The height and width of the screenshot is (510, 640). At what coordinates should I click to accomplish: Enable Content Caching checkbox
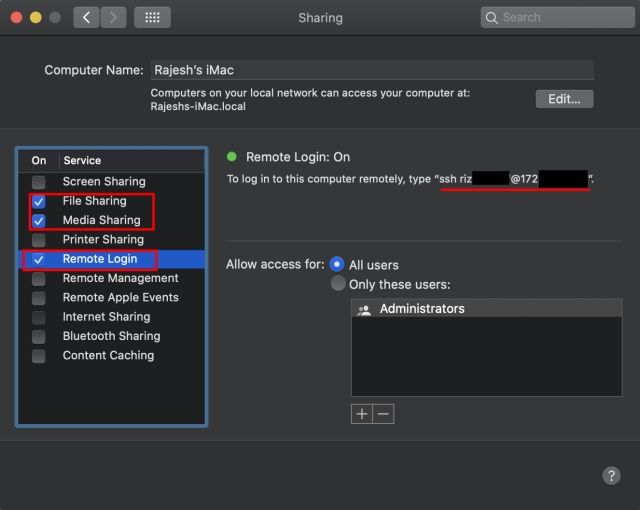point(39,356)
